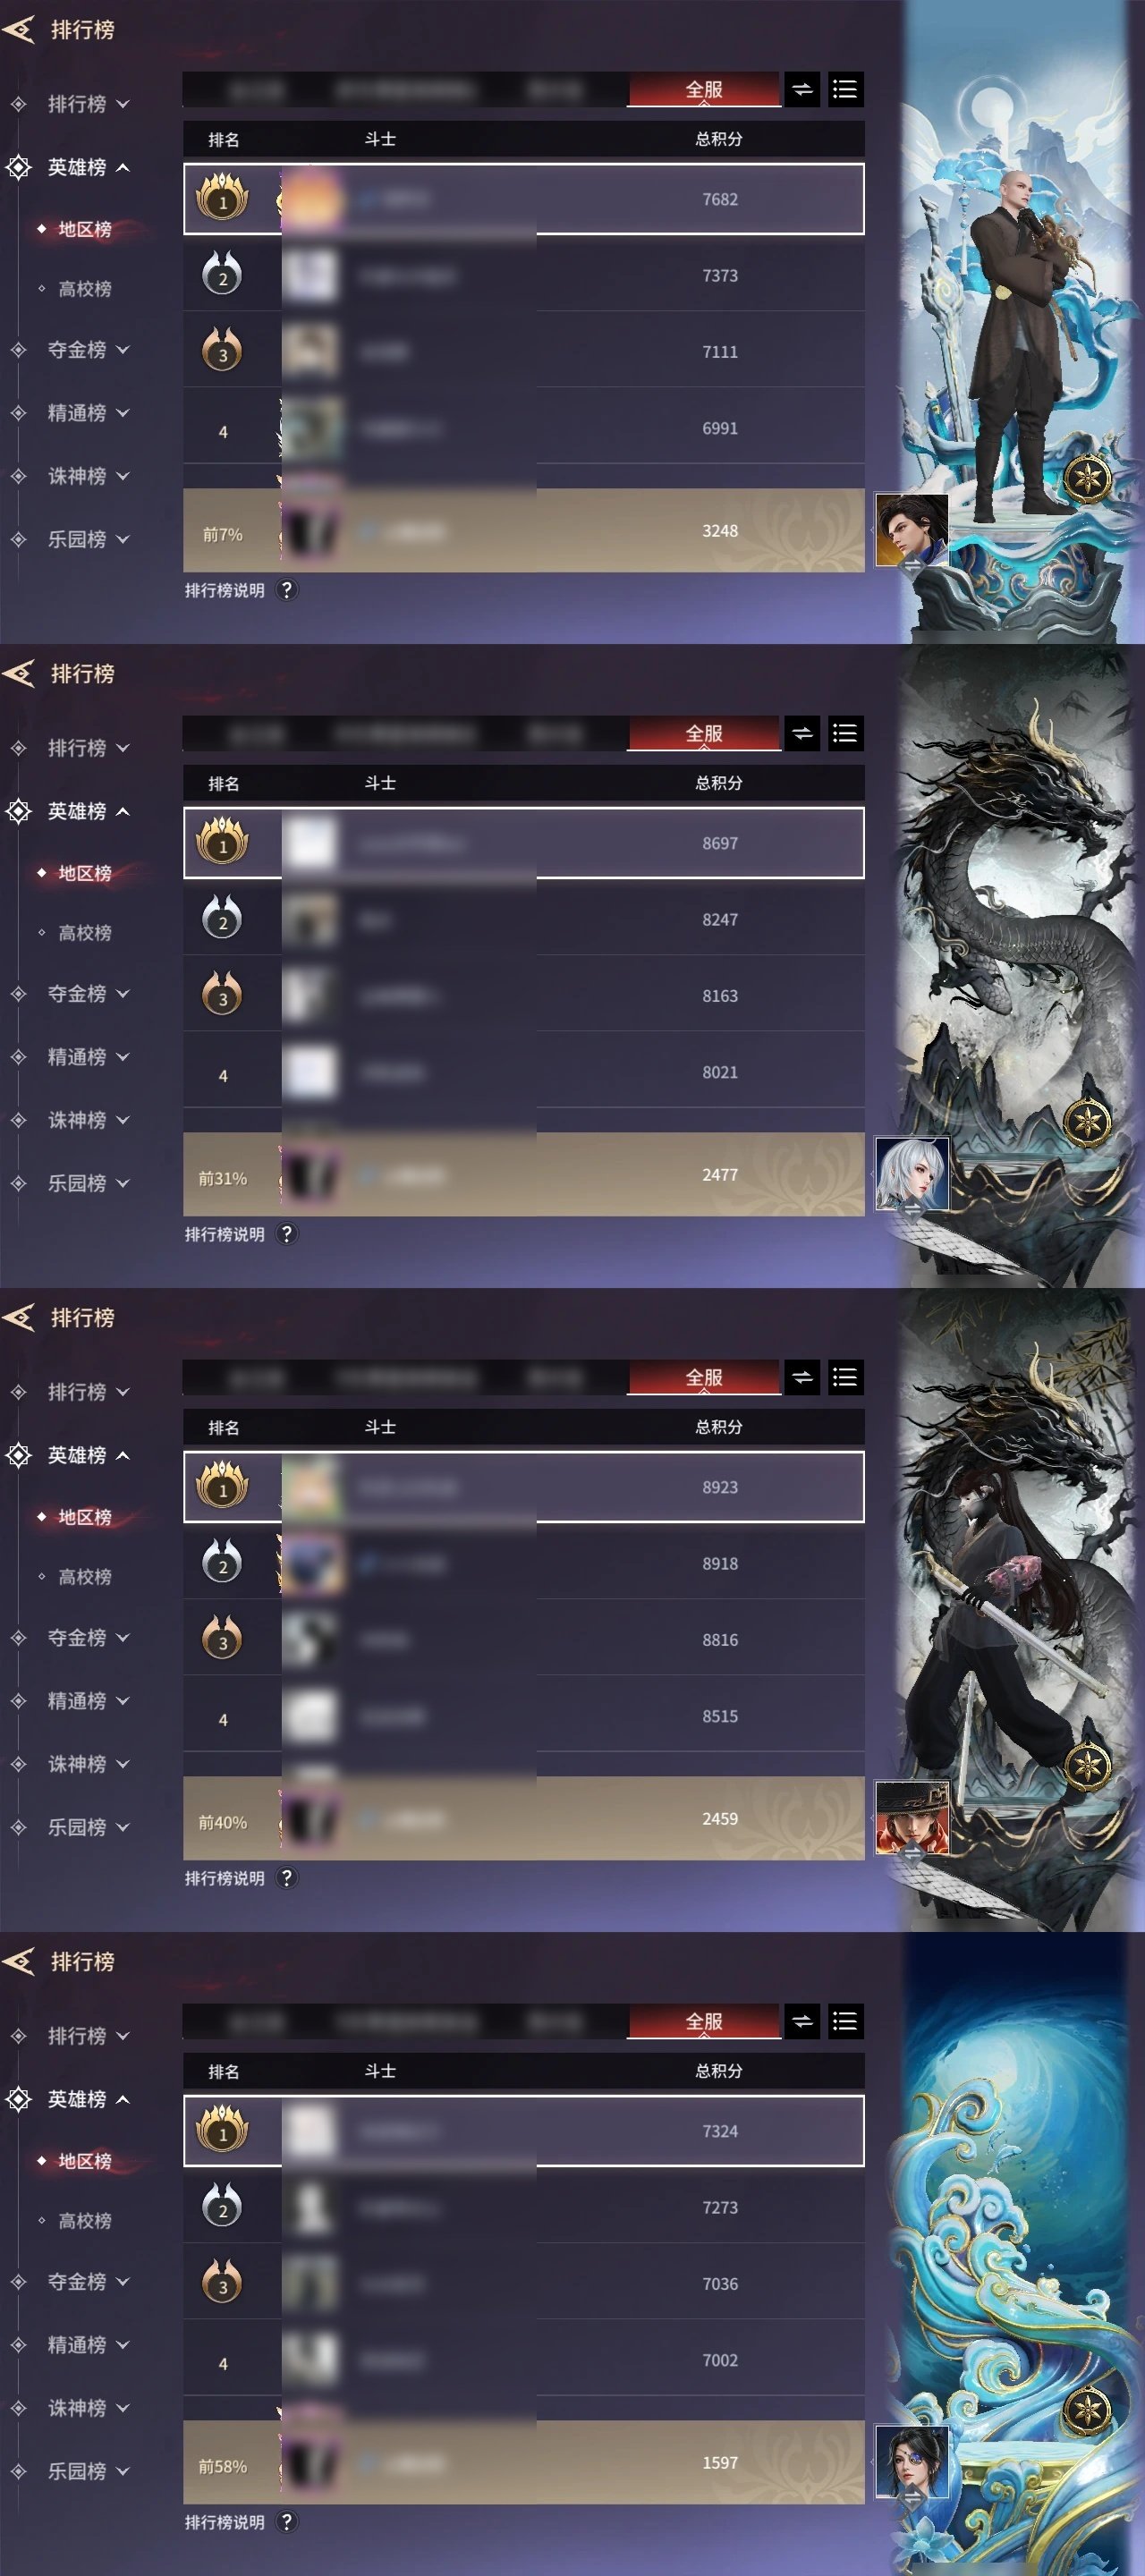
Task: Click the gold flower emblem beside the bald monk
Action: (x=1087, y=479)
